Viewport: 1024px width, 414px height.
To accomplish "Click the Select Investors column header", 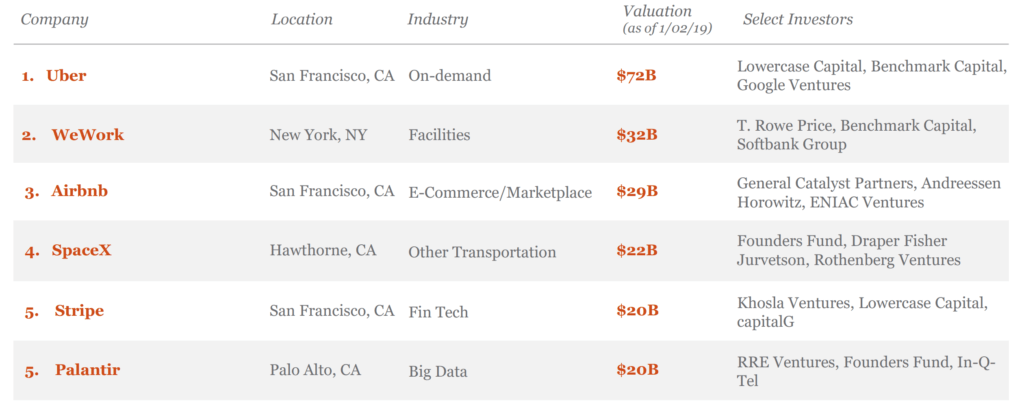I will 797,20.
